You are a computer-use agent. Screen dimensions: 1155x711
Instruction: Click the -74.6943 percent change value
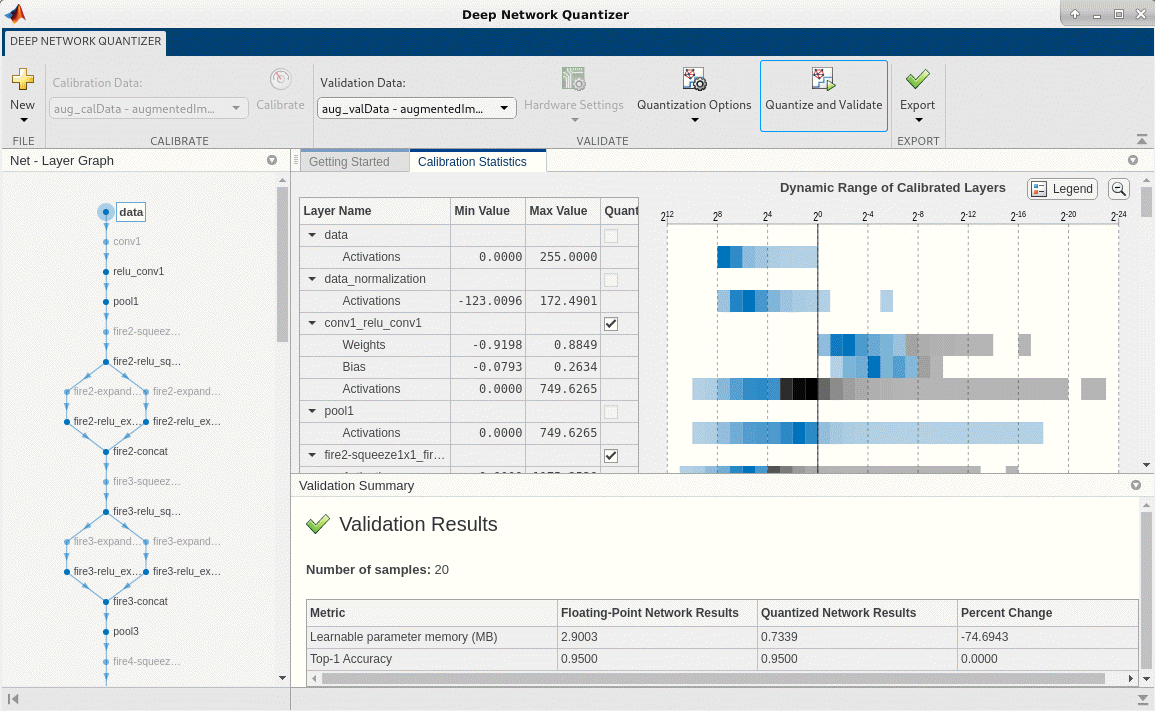985,637
